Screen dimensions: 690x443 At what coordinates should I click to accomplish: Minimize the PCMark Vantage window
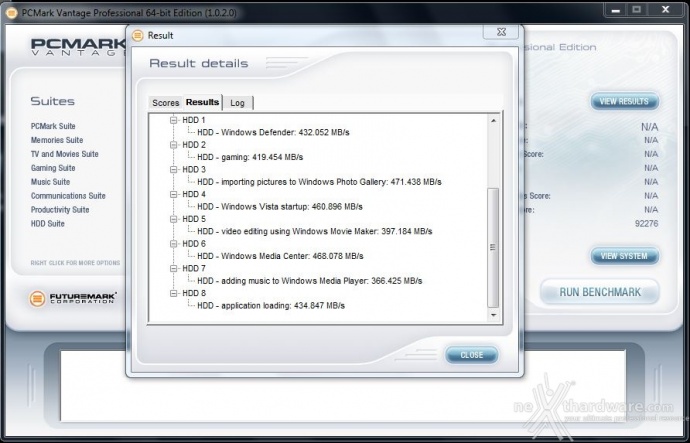point(616,10)
